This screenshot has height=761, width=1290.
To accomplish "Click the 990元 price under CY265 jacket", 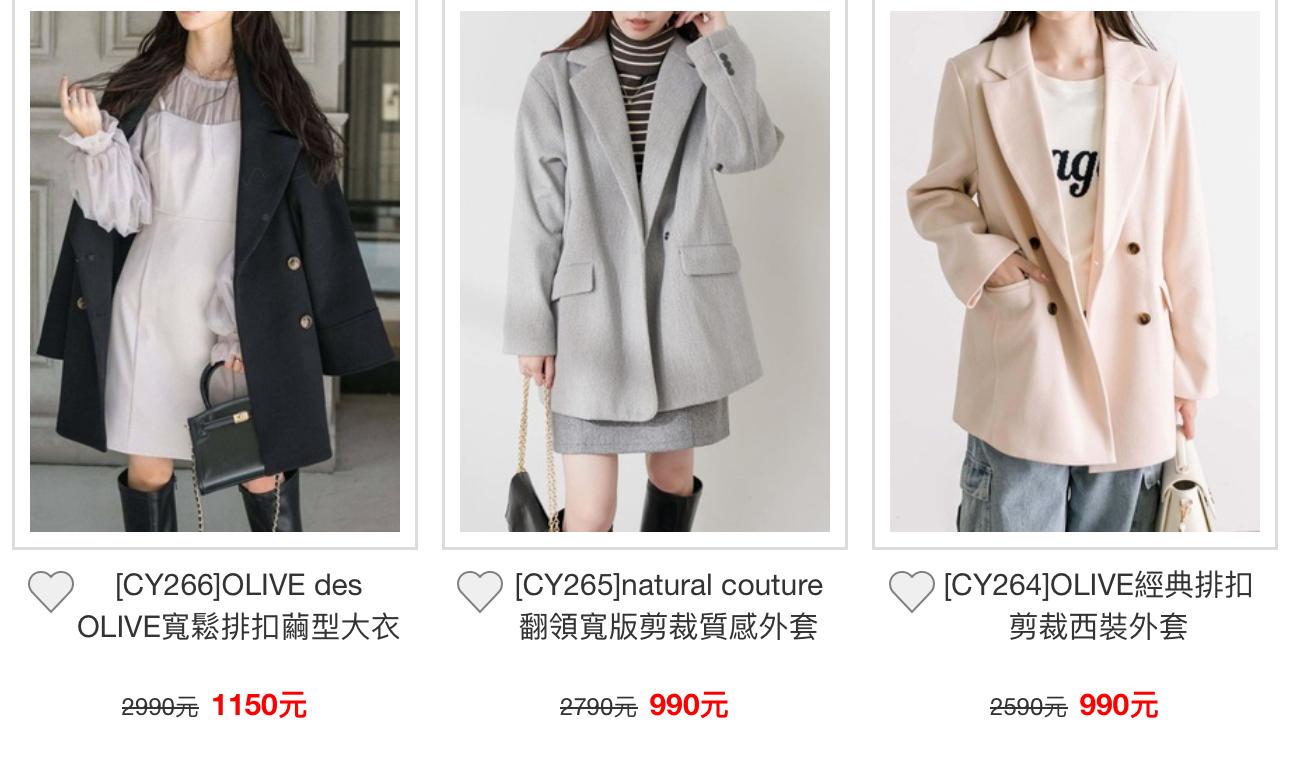I will [x=688, y=705].
